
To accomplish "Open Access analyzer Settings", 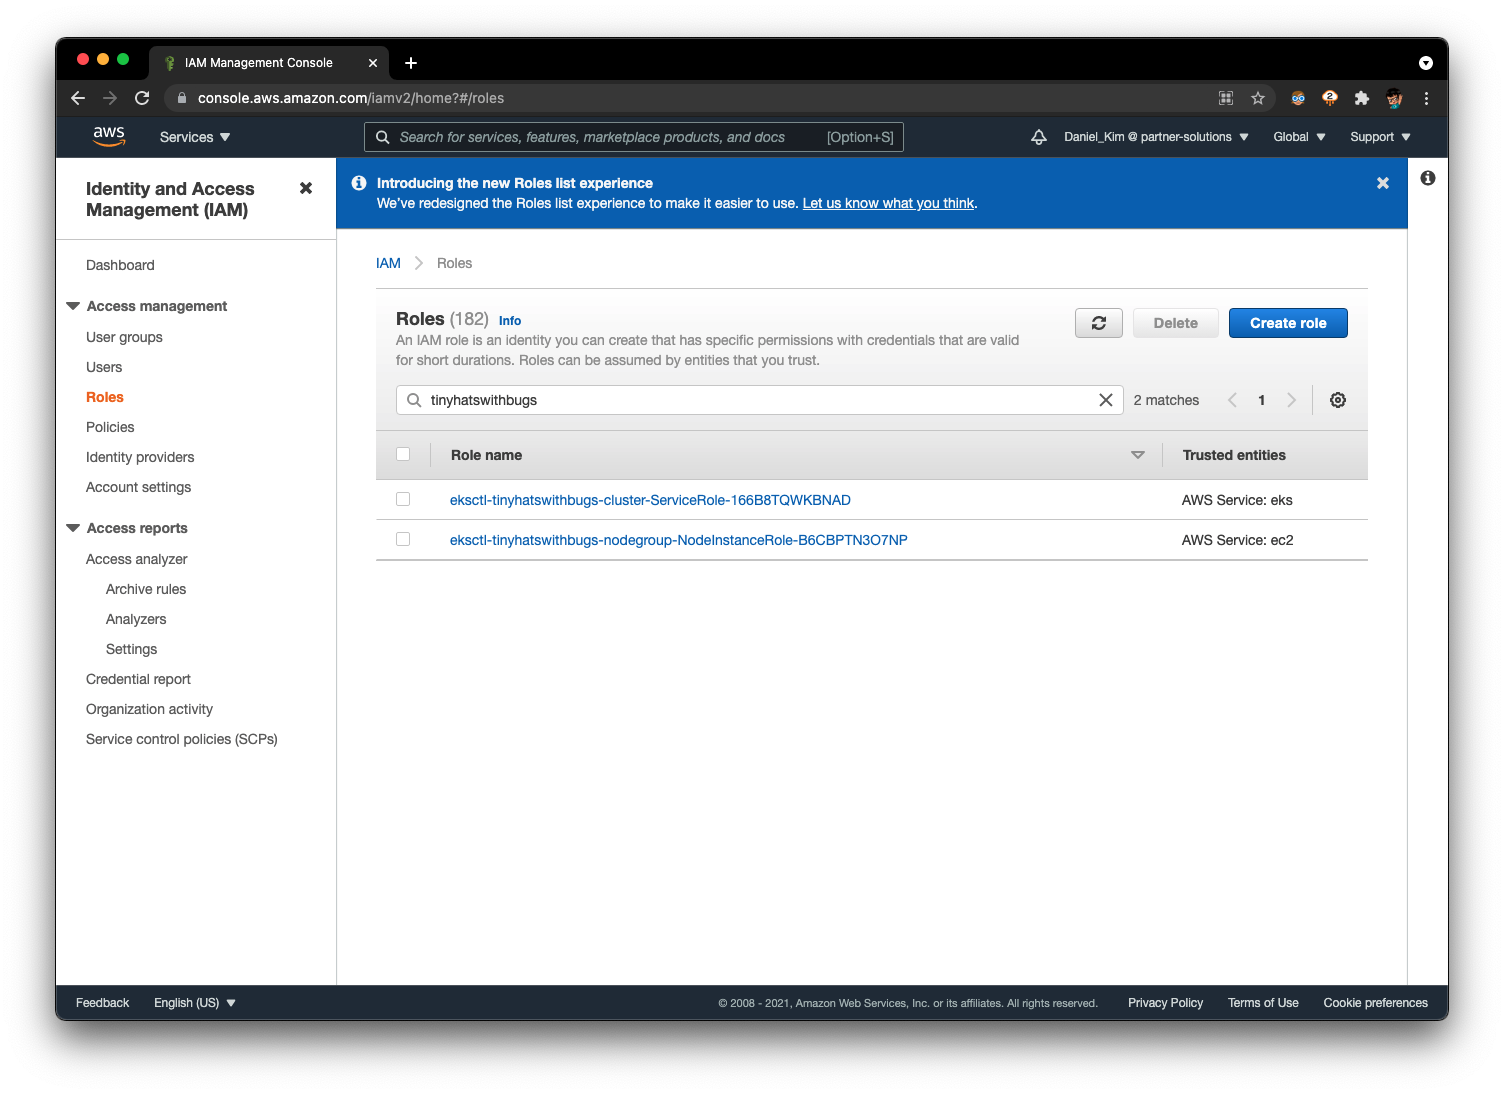I will point(132,649).
